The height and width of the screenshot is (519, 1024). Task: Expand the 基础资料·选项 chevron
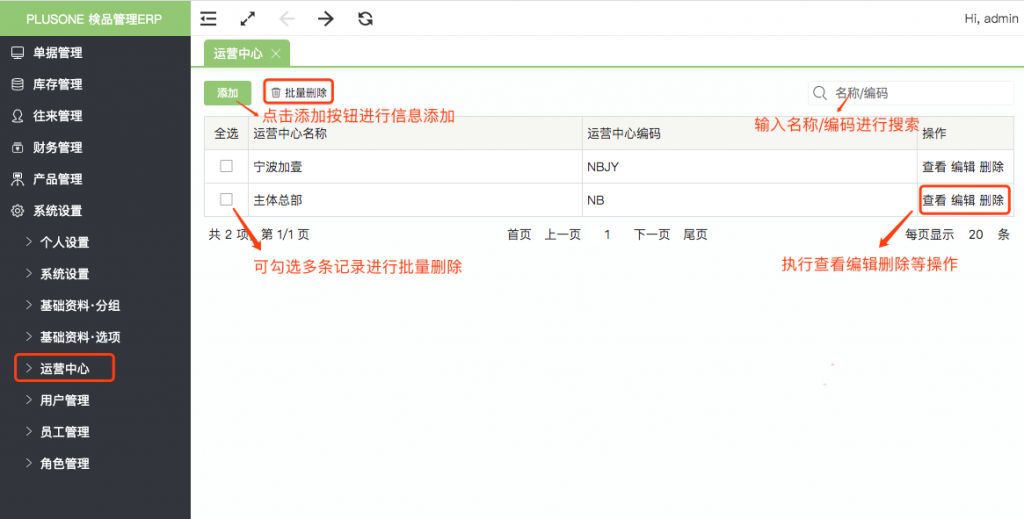pos(29,337)
